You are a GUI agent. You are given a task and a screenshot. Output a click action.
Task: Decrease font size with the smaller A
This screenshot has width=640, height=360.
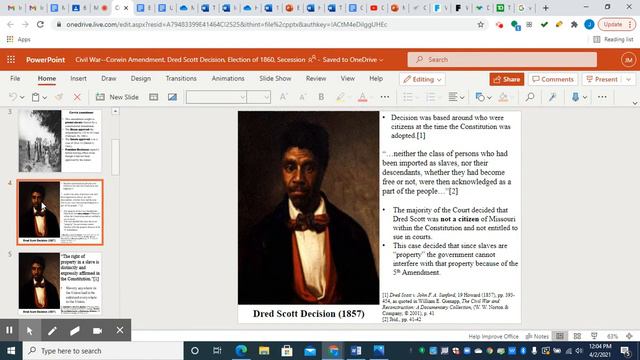point(302,97)
